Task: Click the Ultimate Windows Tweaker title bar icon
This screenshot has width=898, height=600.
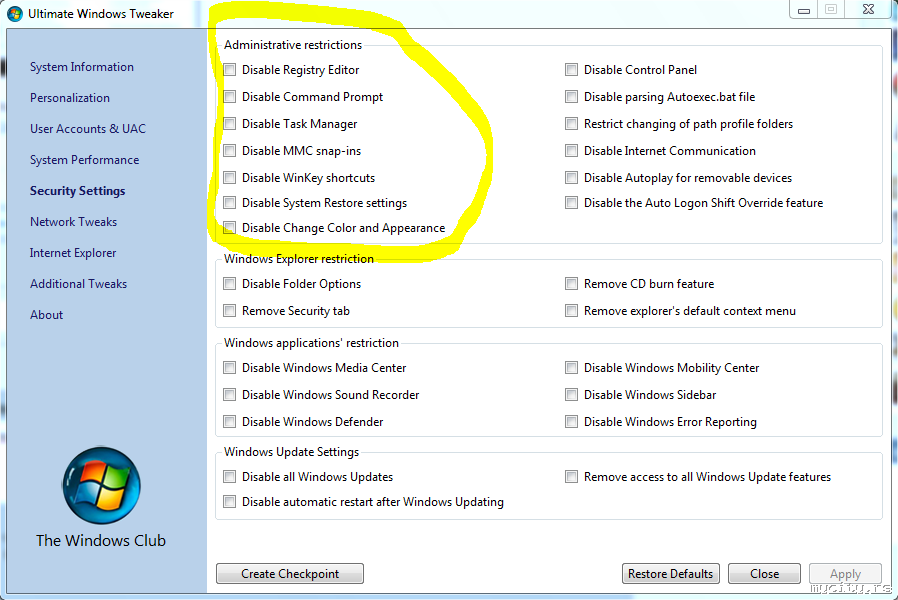Action: [x=14, y=13]
